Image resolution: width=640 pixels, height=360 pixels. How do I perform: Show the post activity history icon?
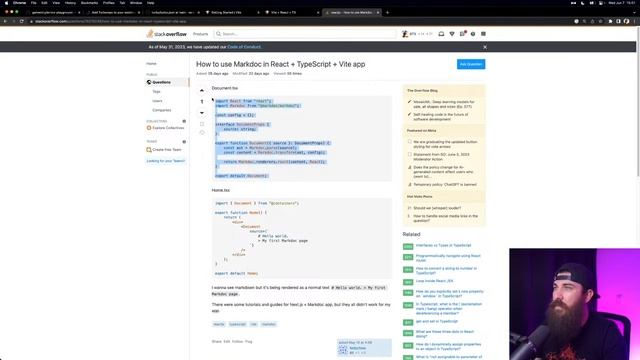202,133
